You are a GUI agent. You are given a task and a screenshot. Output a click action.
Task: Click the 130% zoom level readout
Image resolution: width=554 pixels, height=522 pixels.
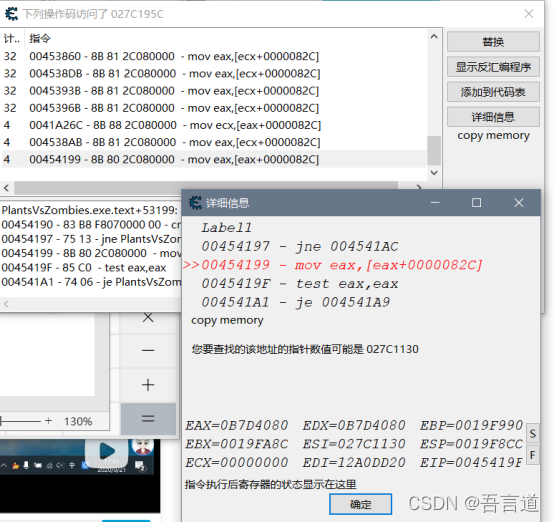click(x=78, y=421)
